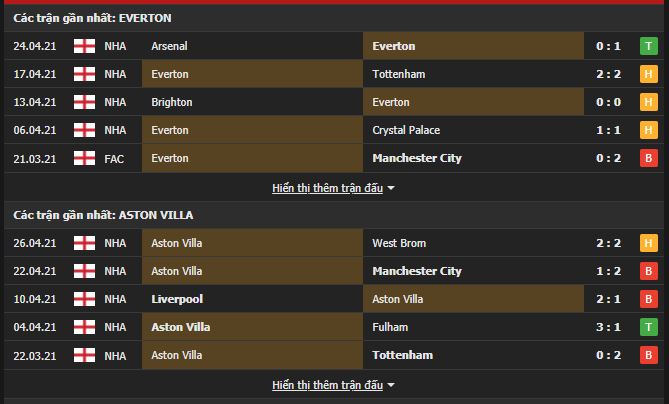Click H result badge for Everton vs Tottenham
Viewport: 669px width, 404px height.
click(648, 74)
